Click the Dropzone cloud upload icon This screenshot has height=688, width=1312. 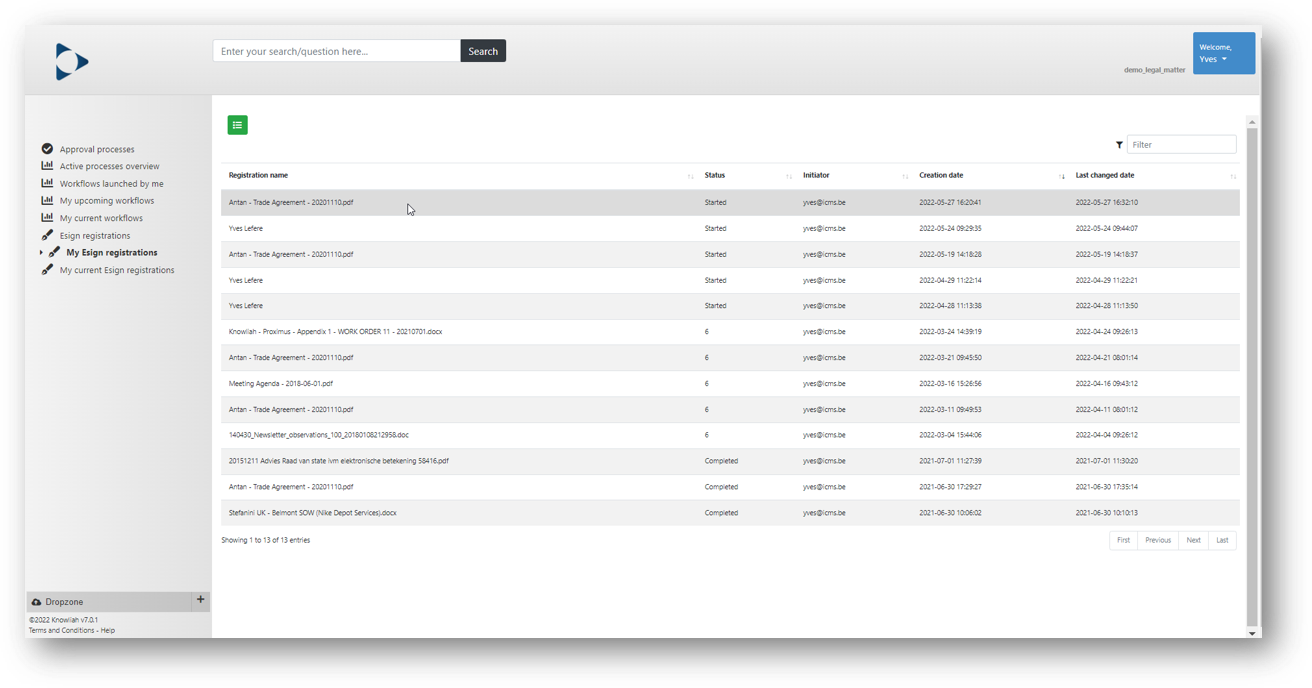[x=37, y=602]
